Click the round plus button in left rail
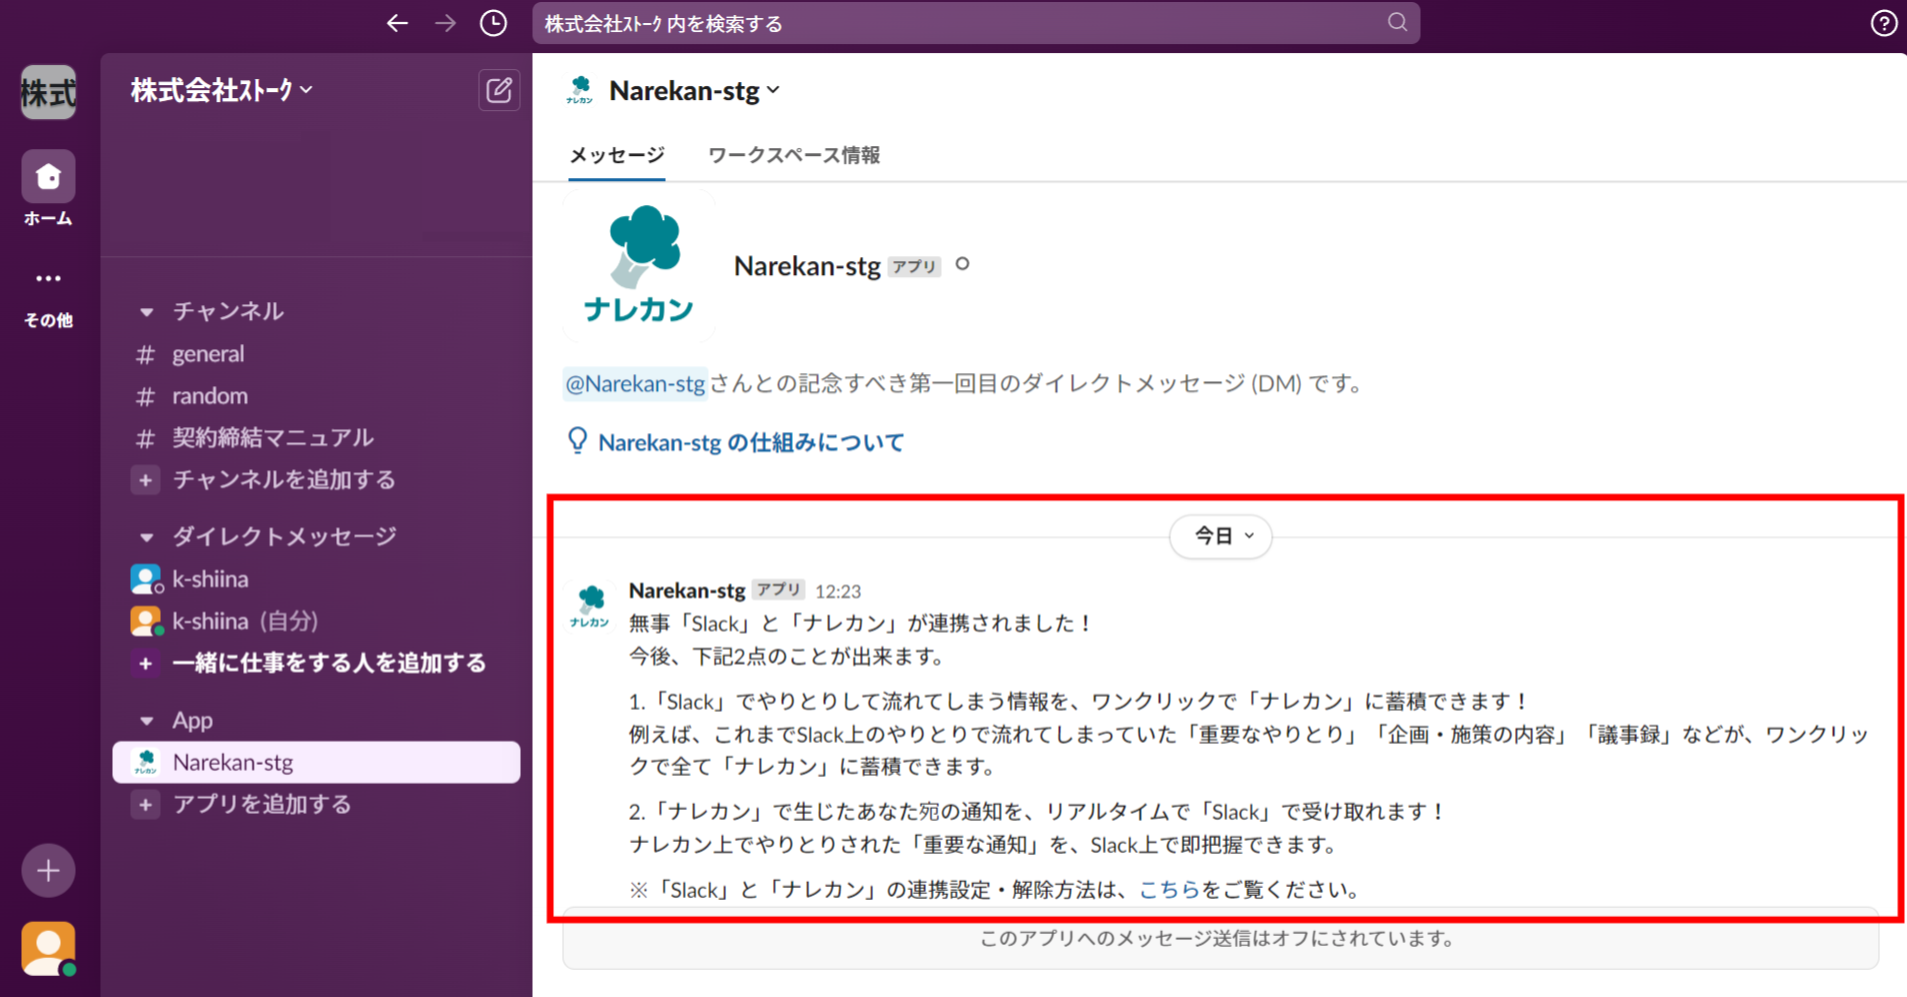 pos(48,870)
